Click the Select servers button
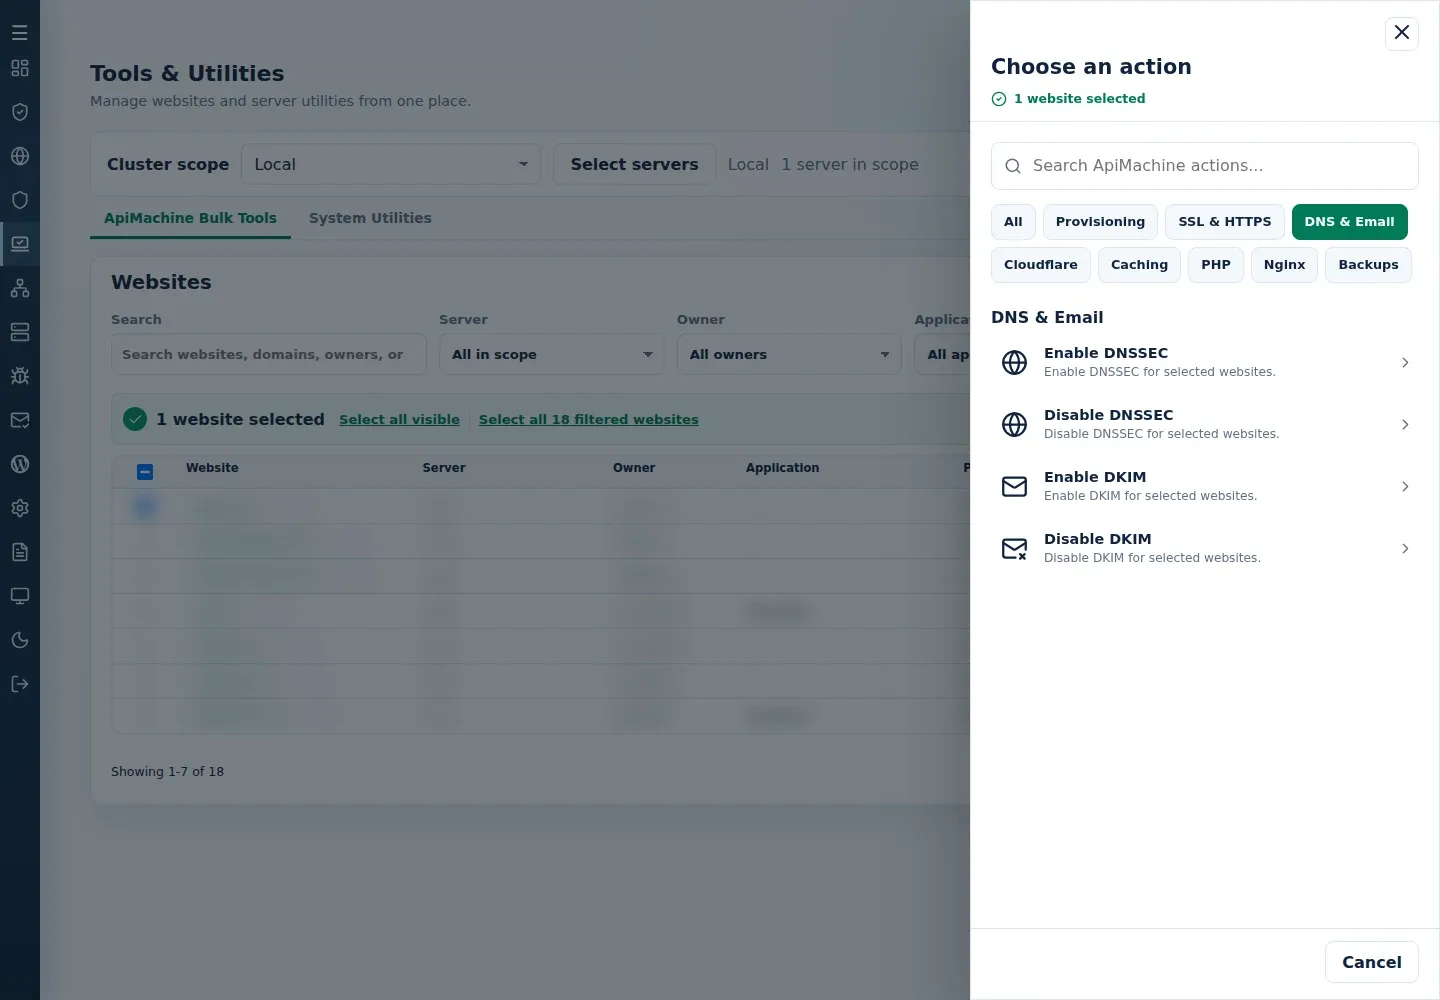Viewport: 1440px width, 1000px height. 634,164
